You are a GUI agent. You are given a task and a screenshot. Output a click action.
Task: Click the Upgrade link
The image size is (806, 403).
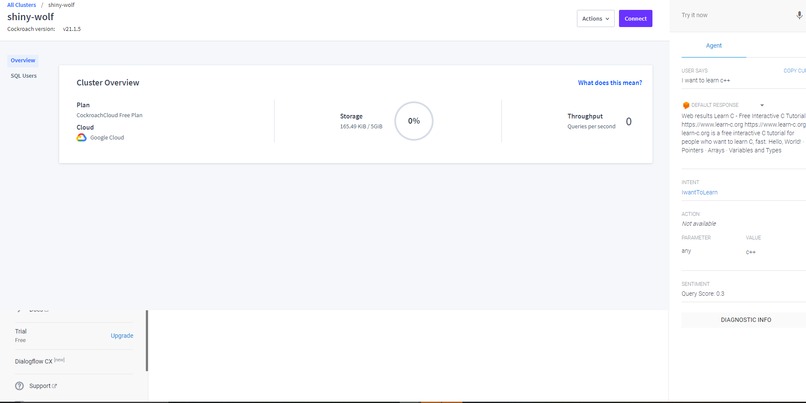coord(122,336)
